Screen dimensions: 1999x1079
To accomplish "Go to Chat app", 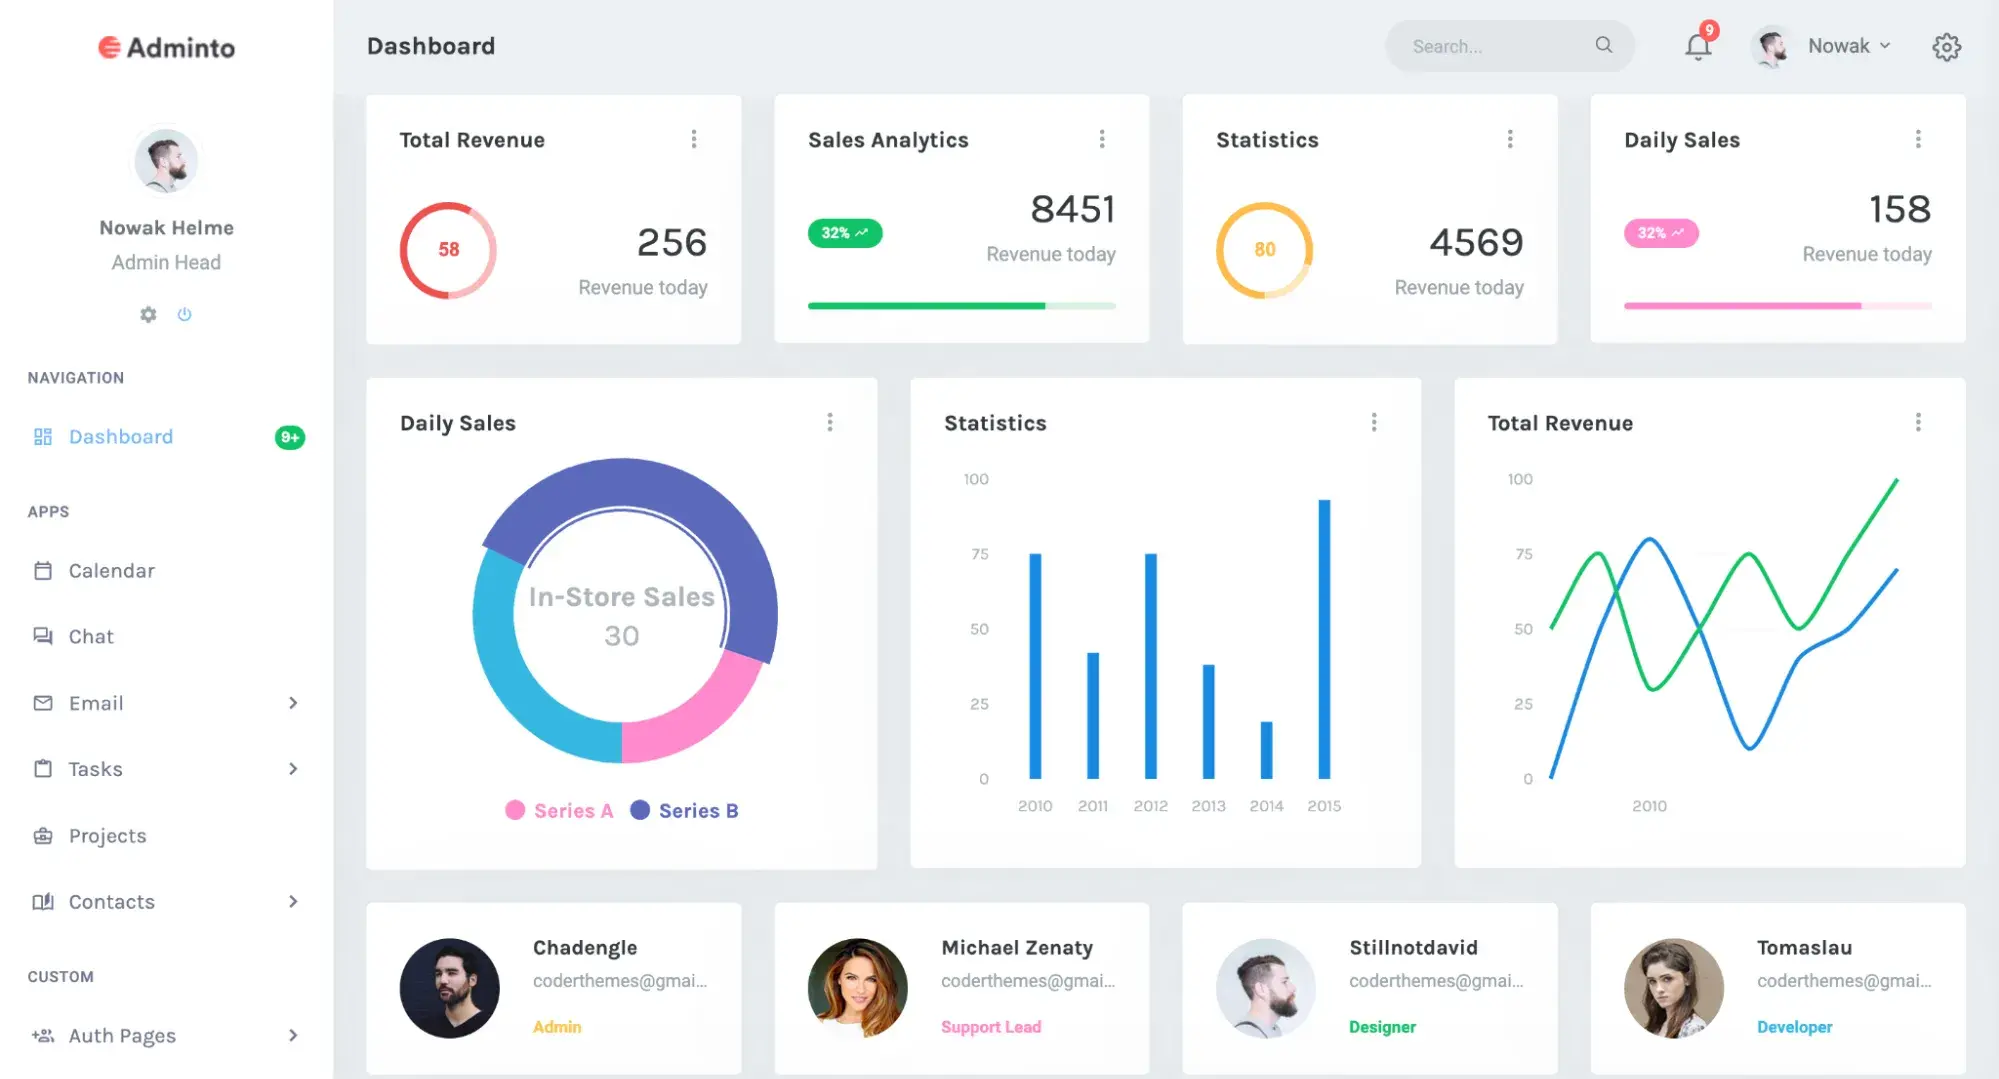I will (x=90, y=637).
